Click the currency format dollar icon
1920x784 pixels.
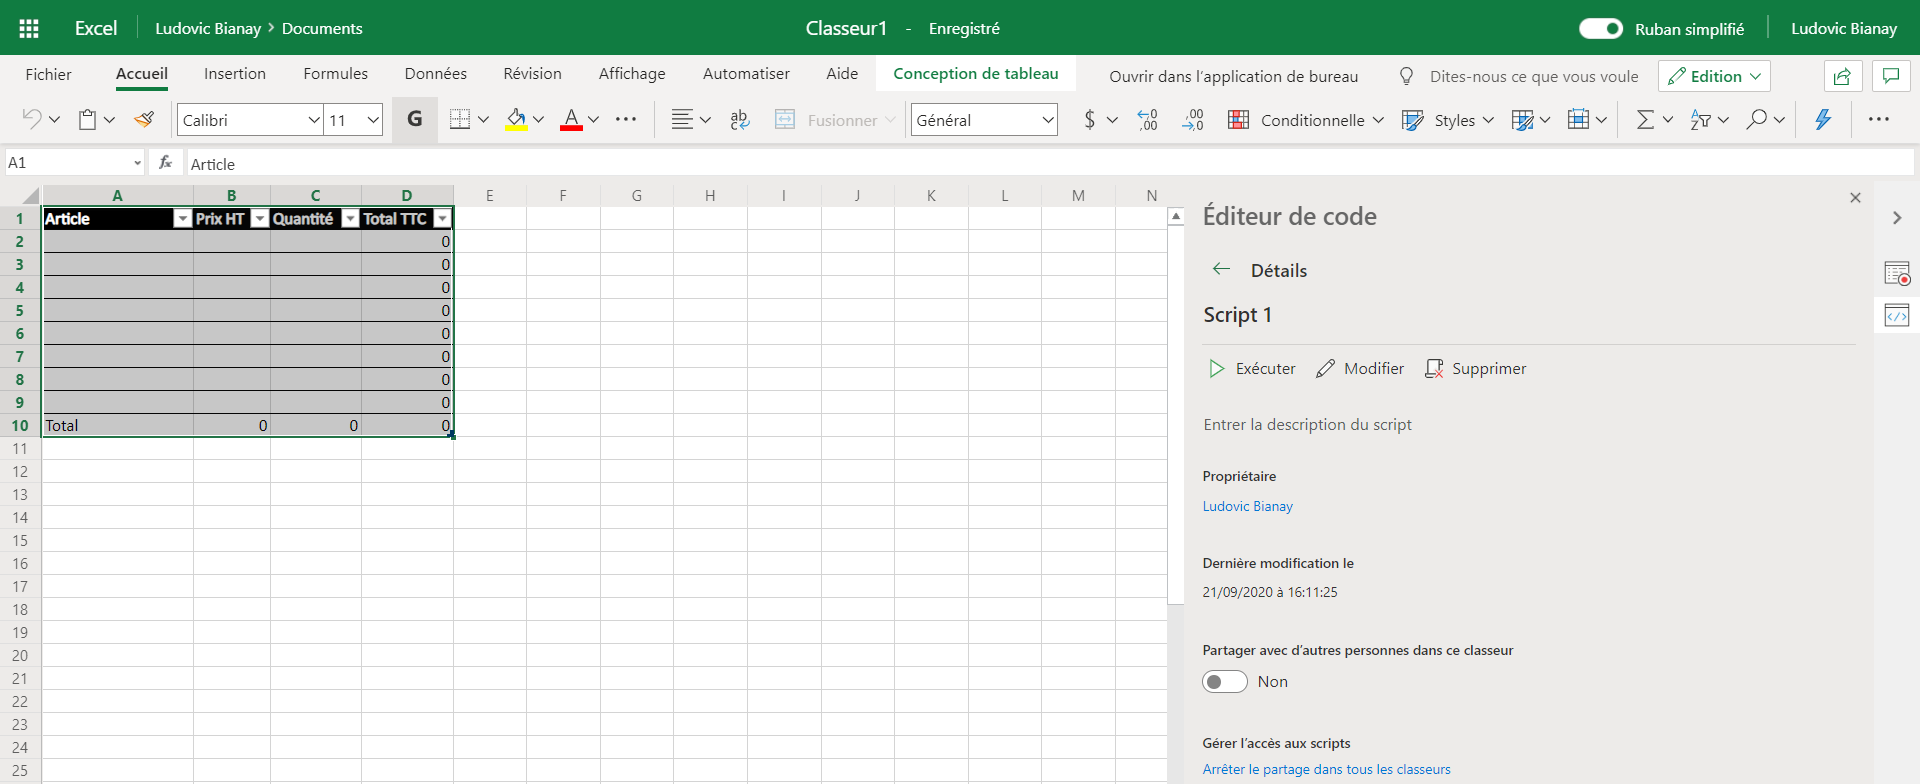(1089, 120)
